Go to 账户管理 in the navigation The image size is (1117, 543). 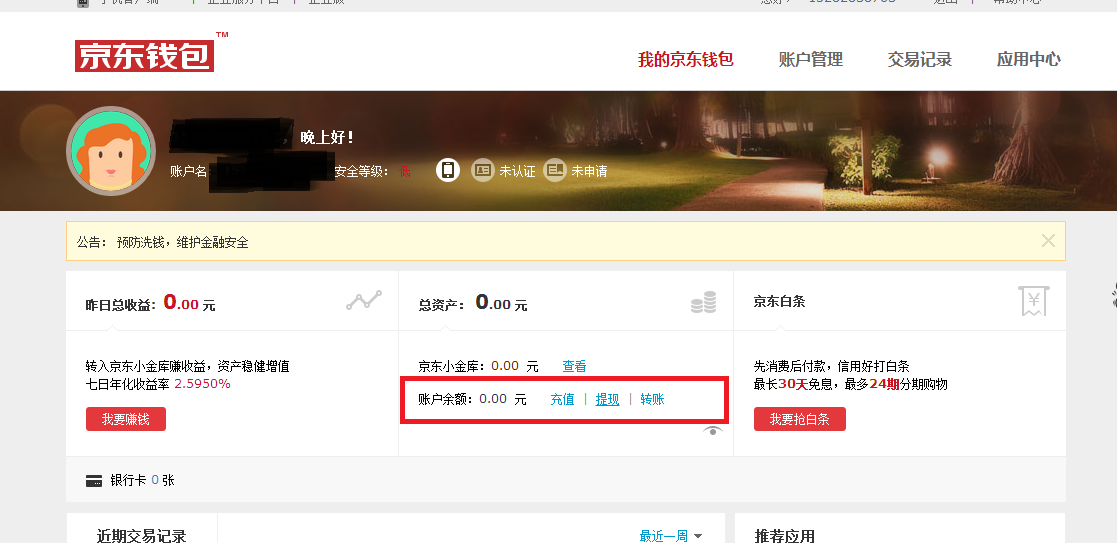coord(811,60)
